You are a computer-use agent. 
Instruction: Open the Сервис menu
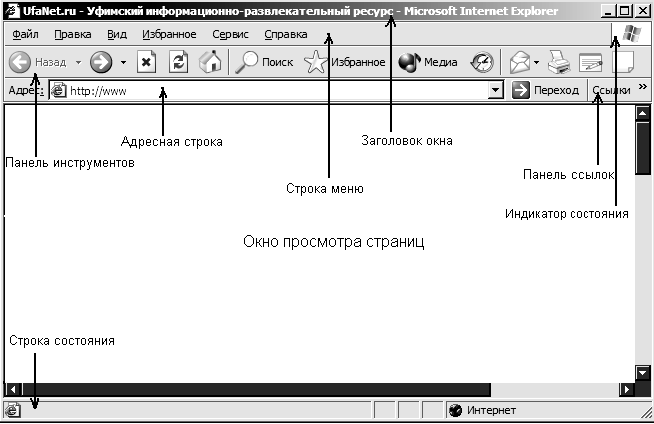[x=230, y=34]
